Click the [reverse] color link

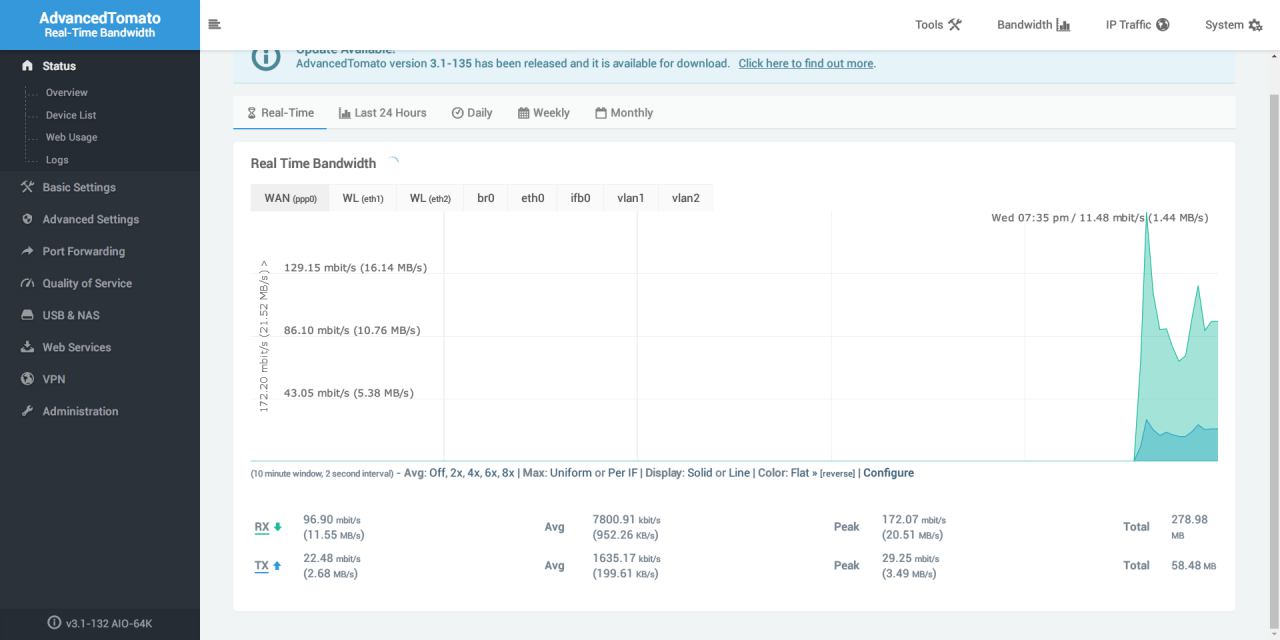[x=837, y=473]
